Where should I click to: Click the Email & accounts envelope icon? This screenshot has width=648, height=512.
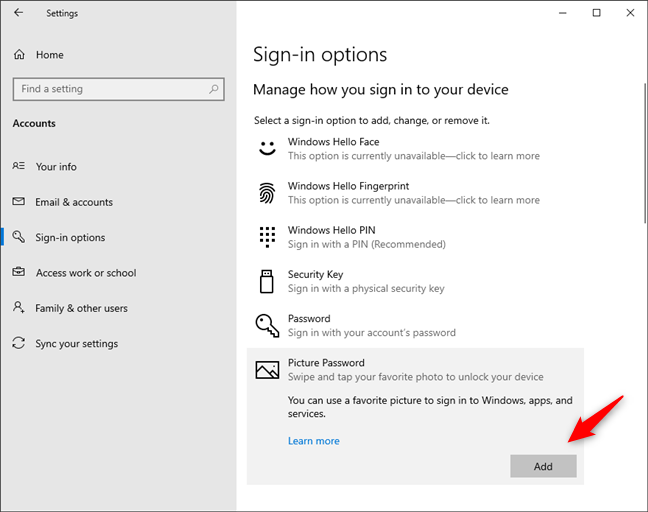tap(19, 202)
